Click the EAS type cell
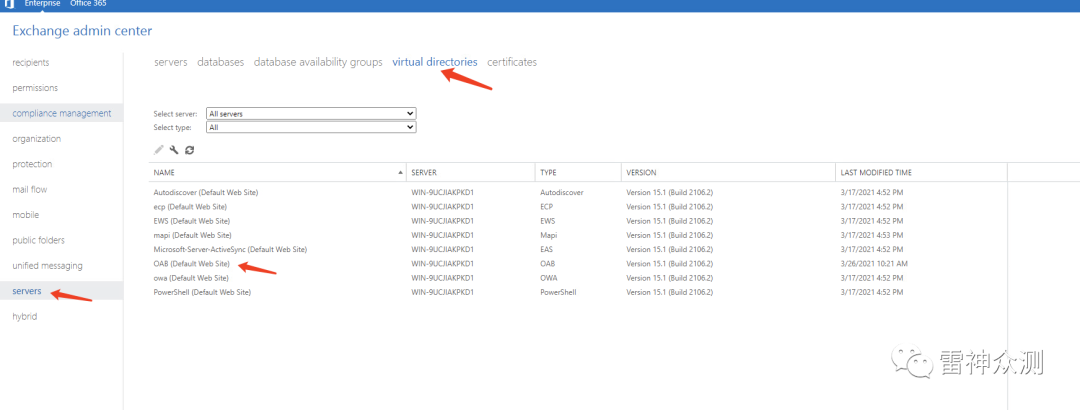The height and width of the screenshot is (410, 1080). pos(547,249)
